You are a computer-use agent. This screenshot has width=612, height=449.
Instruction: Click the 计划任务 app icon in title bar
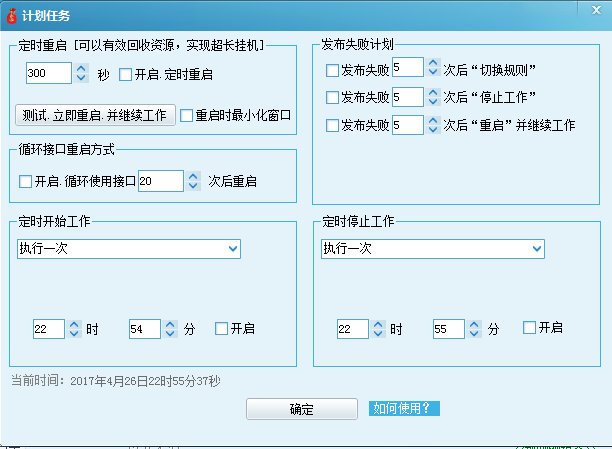point(12,16)
